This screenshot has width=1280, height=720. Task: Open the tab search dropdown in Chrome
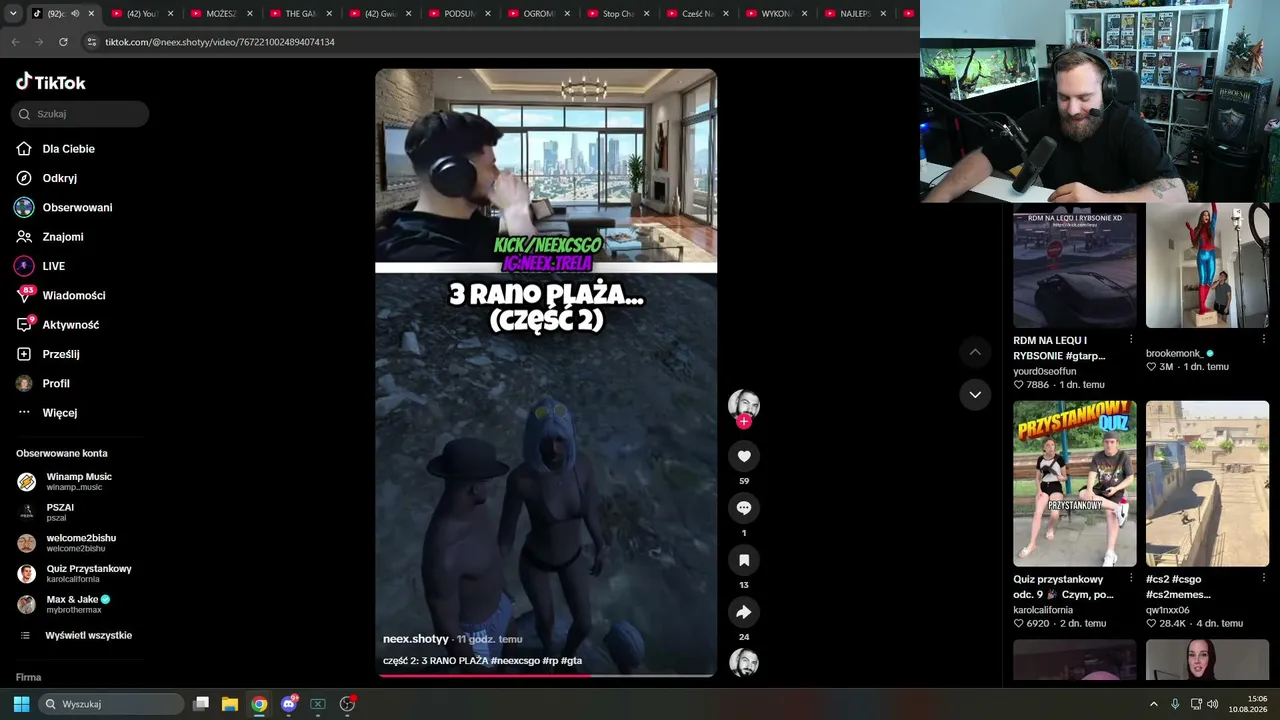pyautogui.click(x=12, y=13)
